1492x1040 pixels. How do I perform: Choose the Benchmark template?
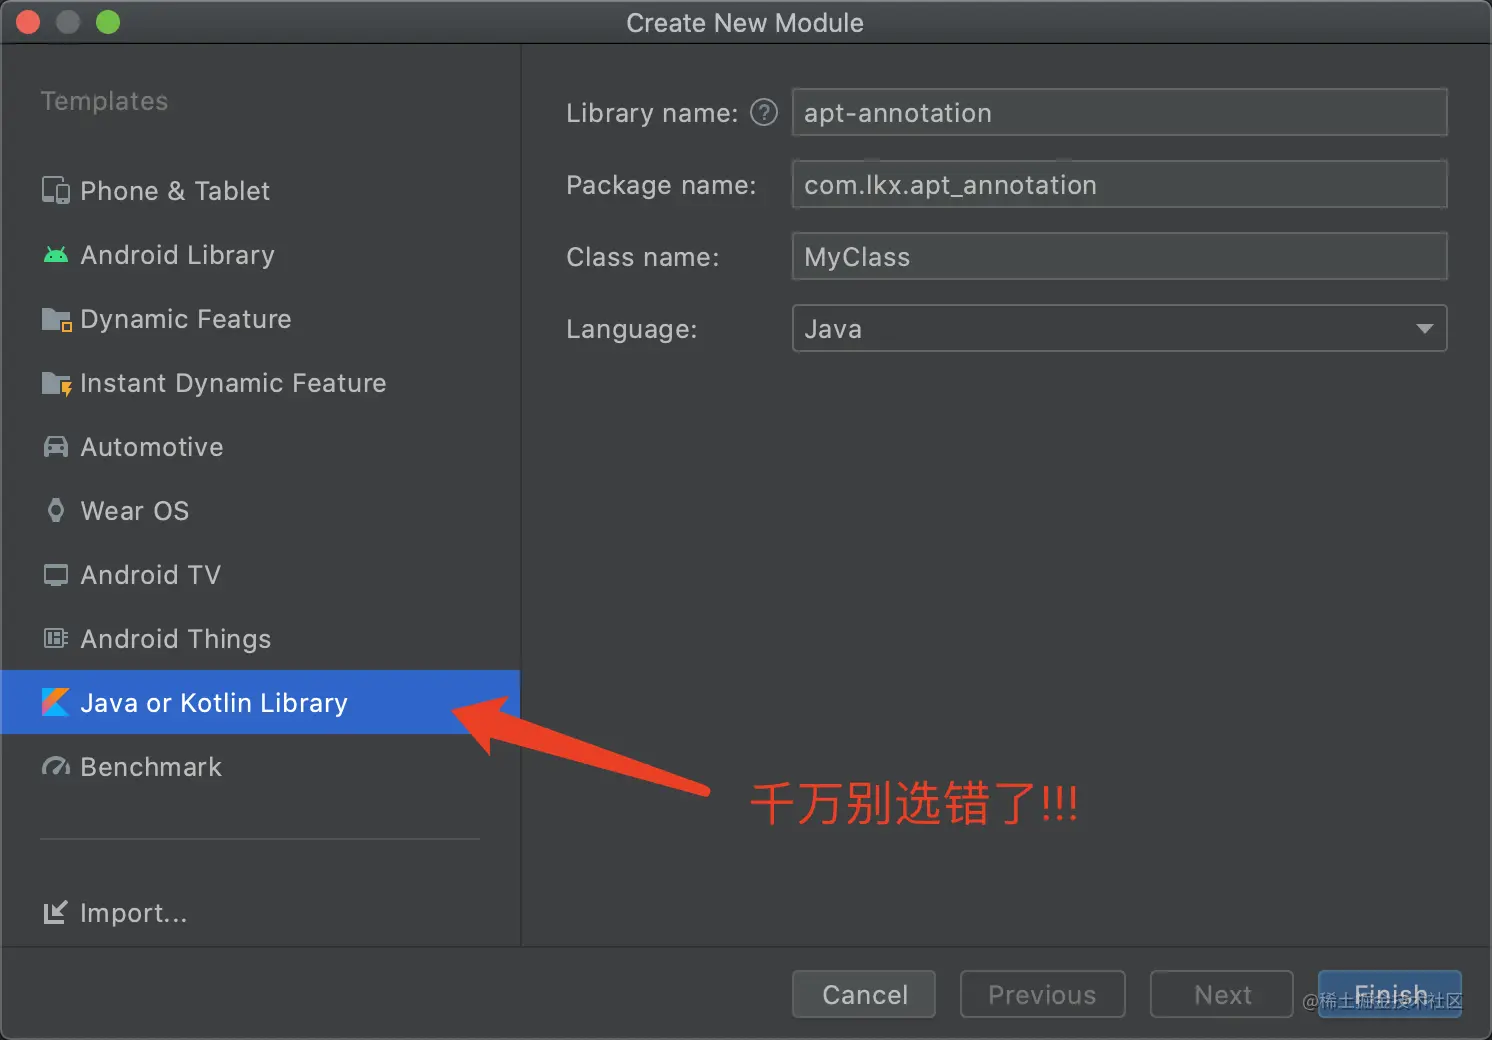(x=260, y=767)
